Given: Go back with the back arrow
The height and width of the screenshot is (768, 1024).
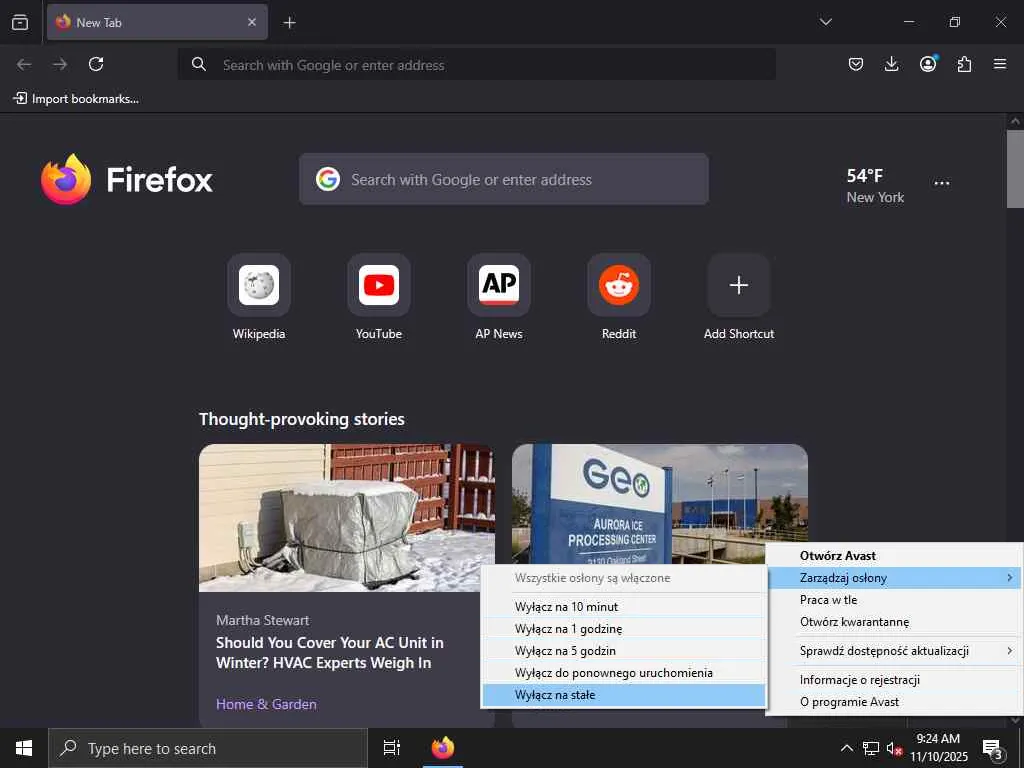Looking at the screenshot, I should tap(24, 64).
